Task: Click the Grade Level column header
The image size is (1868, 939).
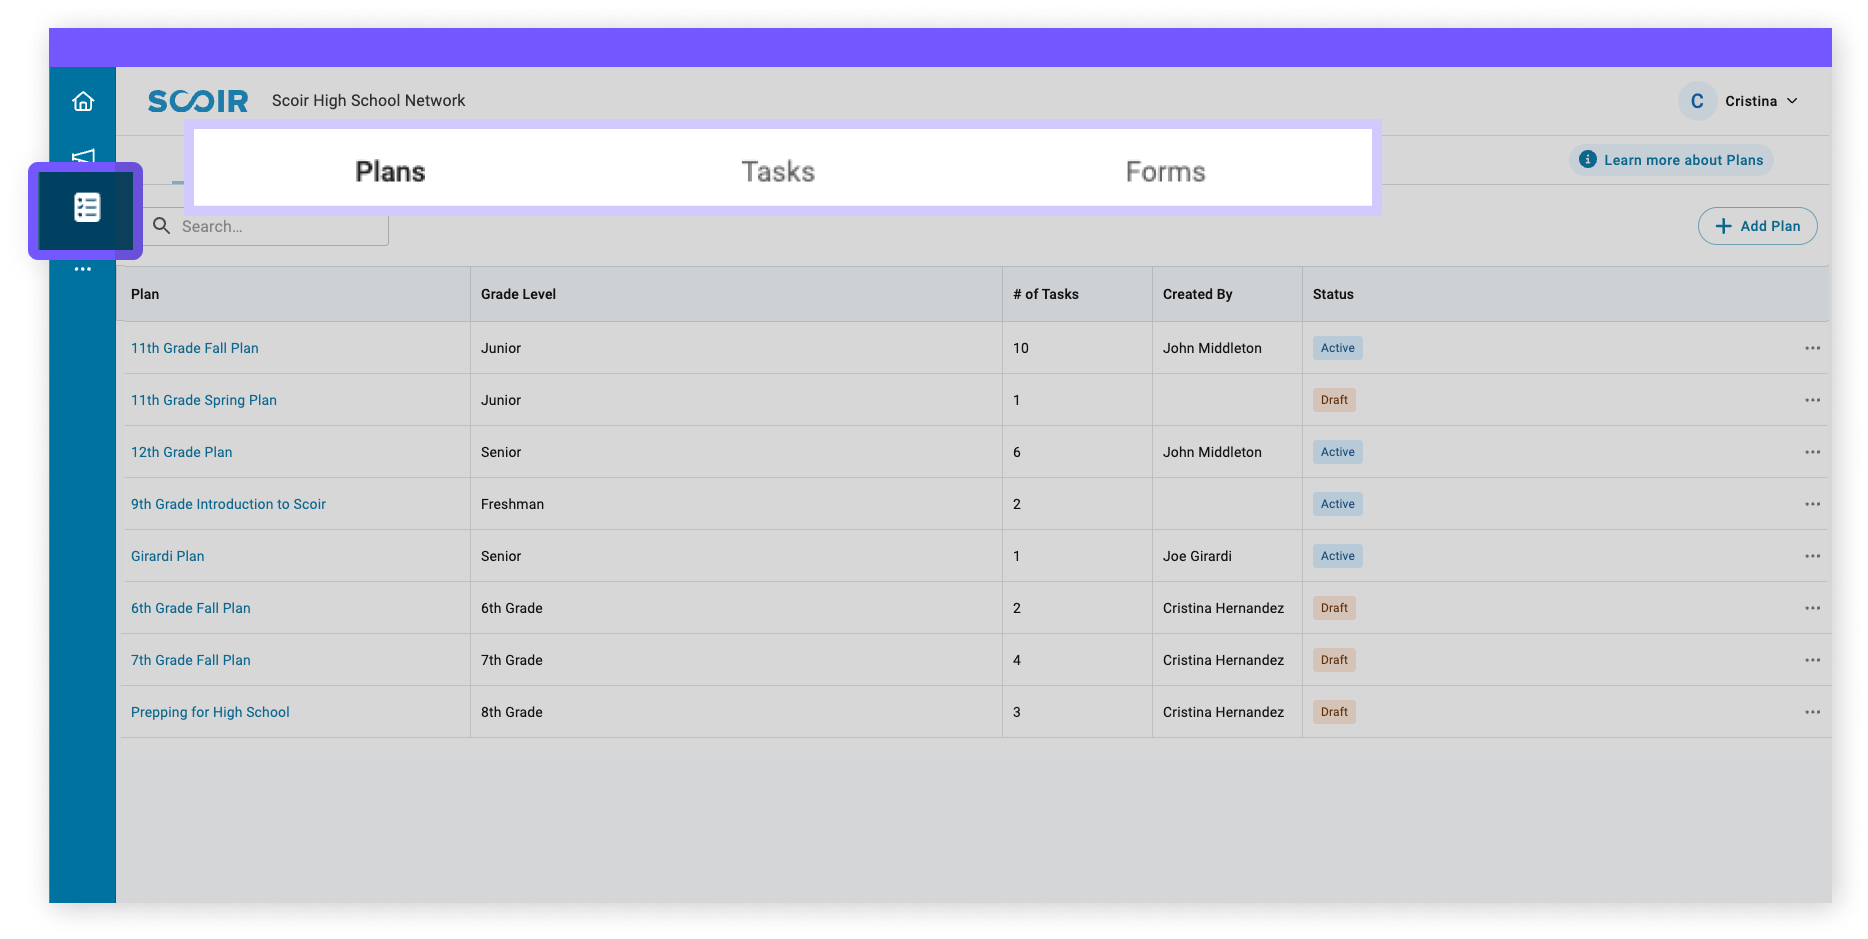Action: [x=518, y=294]
